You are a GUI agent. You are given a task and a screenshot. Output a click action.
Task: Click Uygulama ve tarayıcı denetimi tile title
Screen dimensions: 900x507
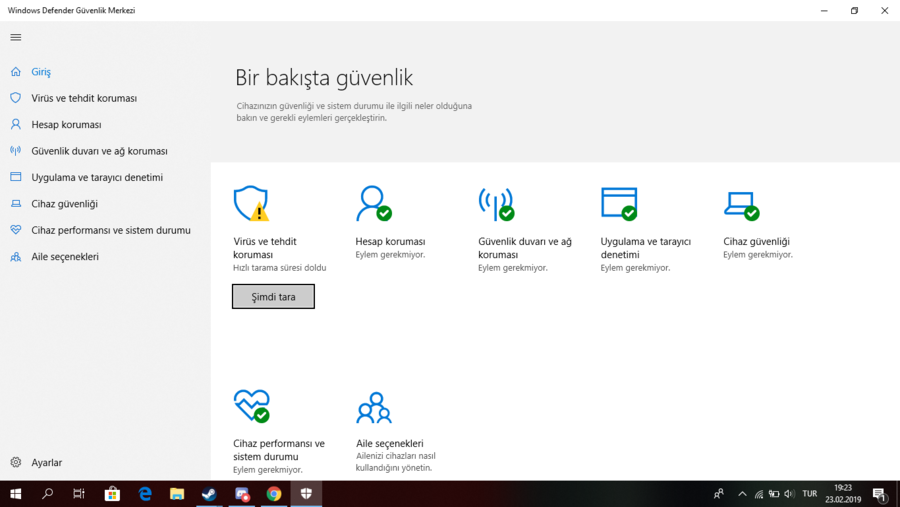(646, 248)
